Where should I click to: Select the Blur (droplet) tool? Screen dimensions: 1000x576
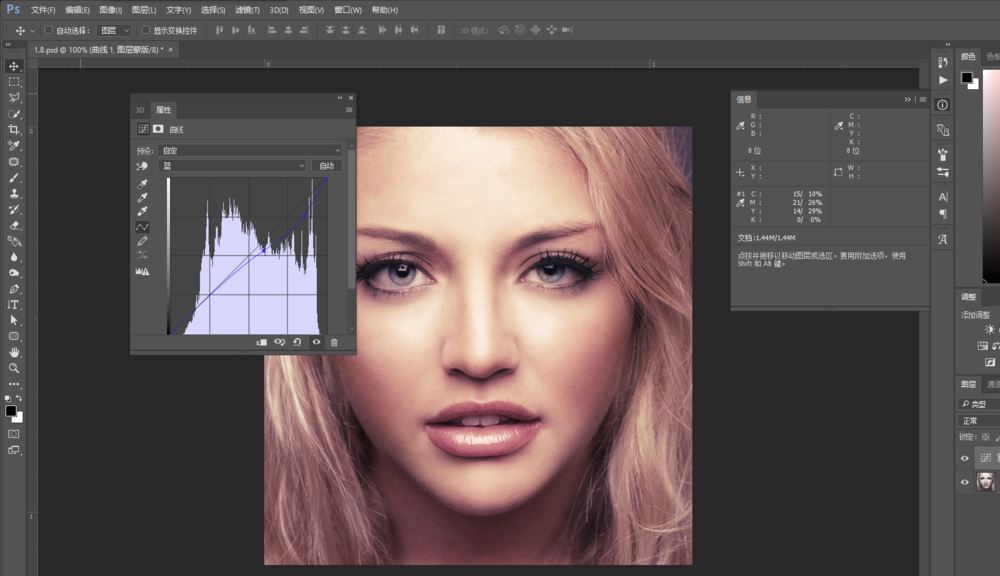tap(14, 257)
